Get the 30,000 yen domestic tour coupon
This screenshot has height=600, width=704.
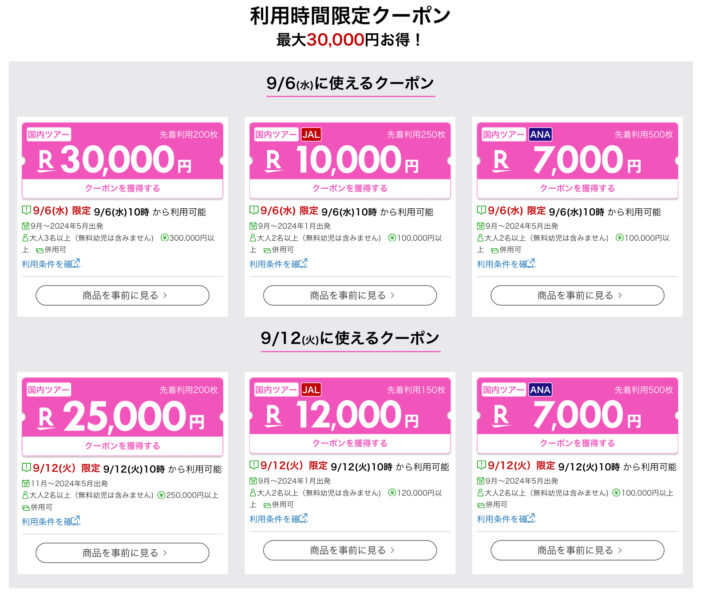[123, 188]
